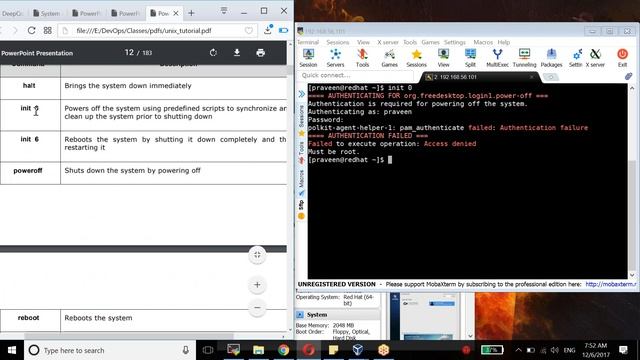Open the Tunneling tool icon

pos(524,58)
